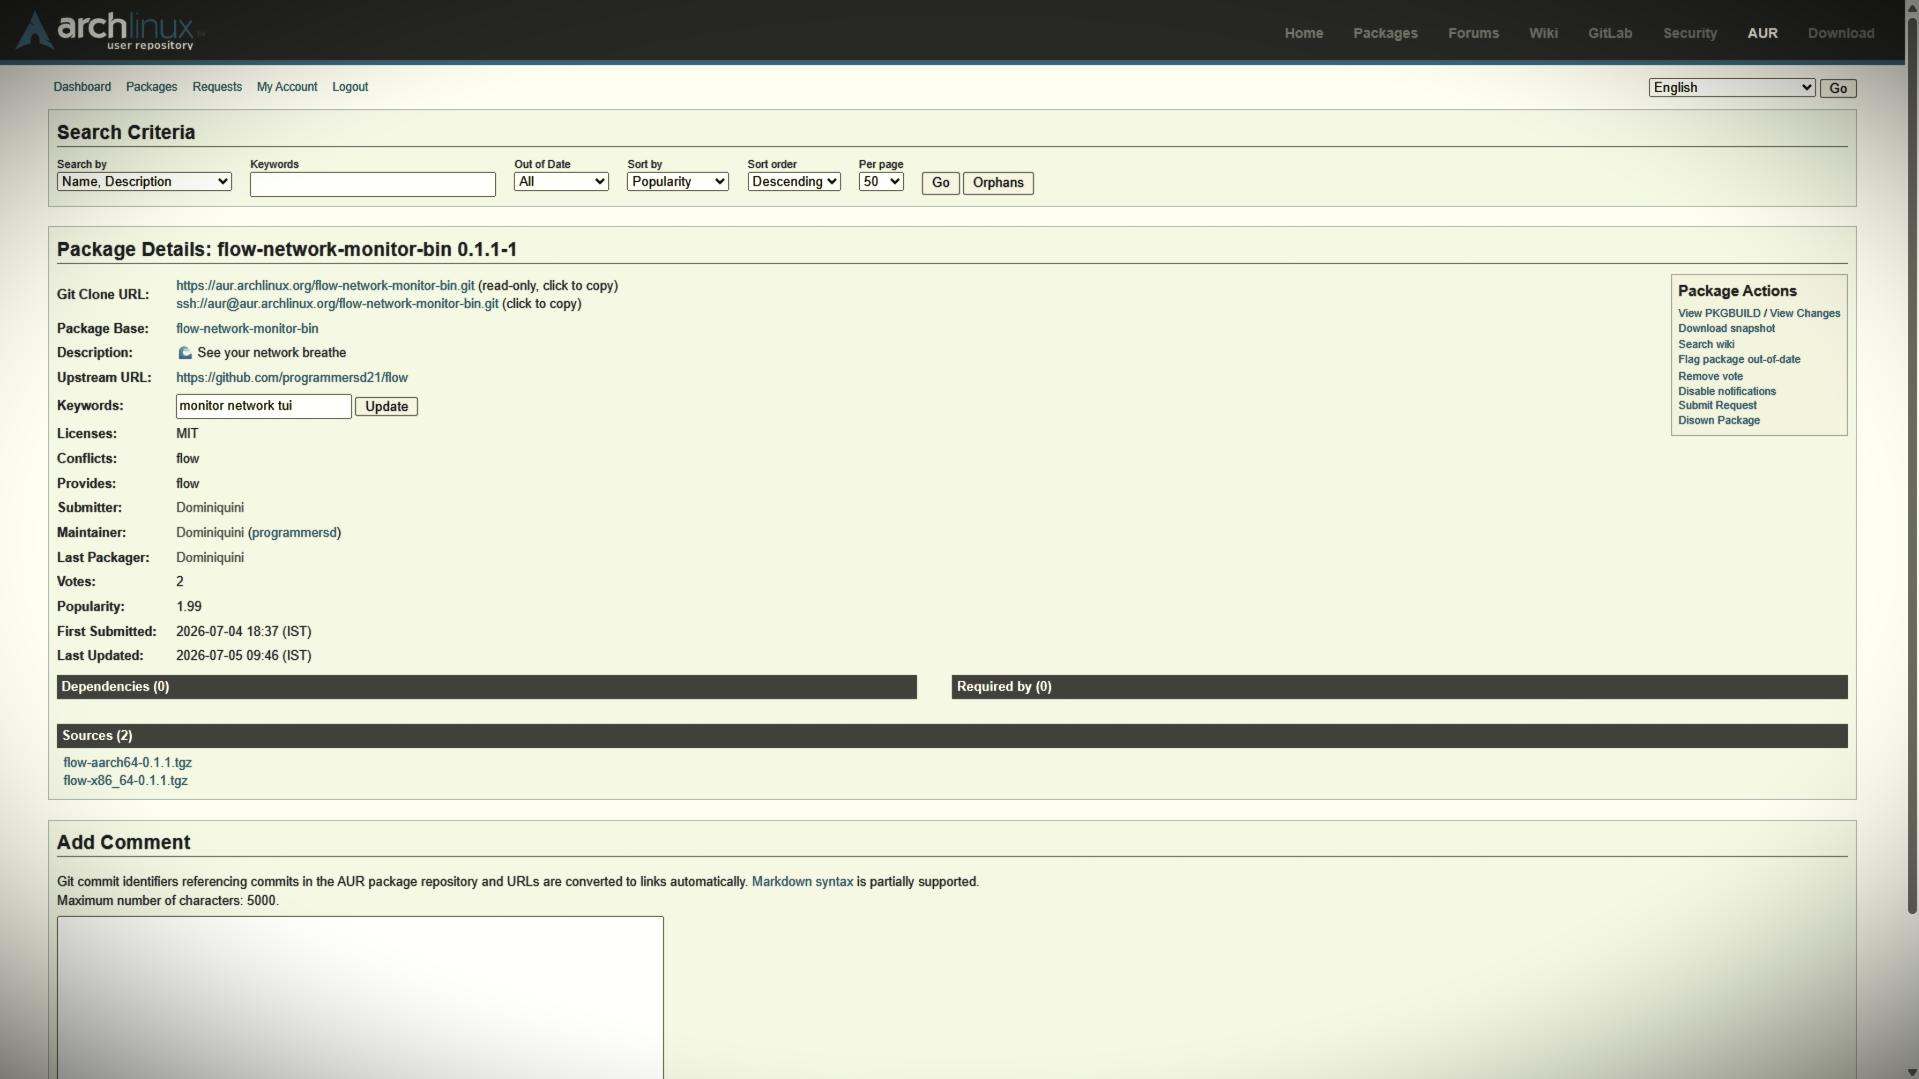This screenshot has height=1079, width=1919.
Task: Open the Per page dropdown
Action: pyautogui.click(x=881, y=182)
